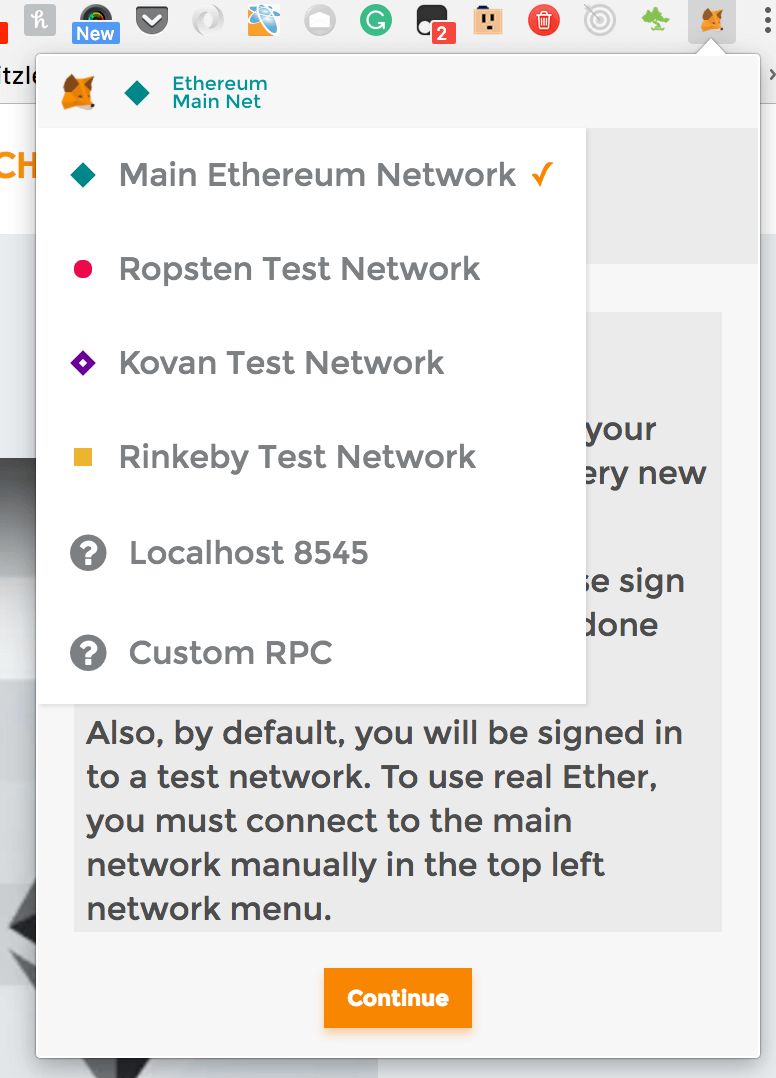Click the Pocket extension icon
The image size is (776, 1078).
[x=152, y=21]
